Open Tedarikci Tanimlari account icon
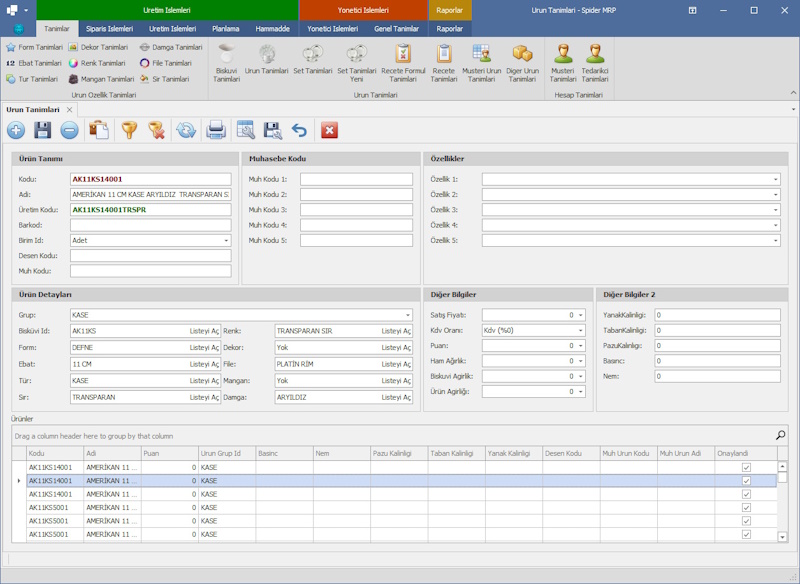This screenshot has width=800, height=584. [x=595, y=63]
